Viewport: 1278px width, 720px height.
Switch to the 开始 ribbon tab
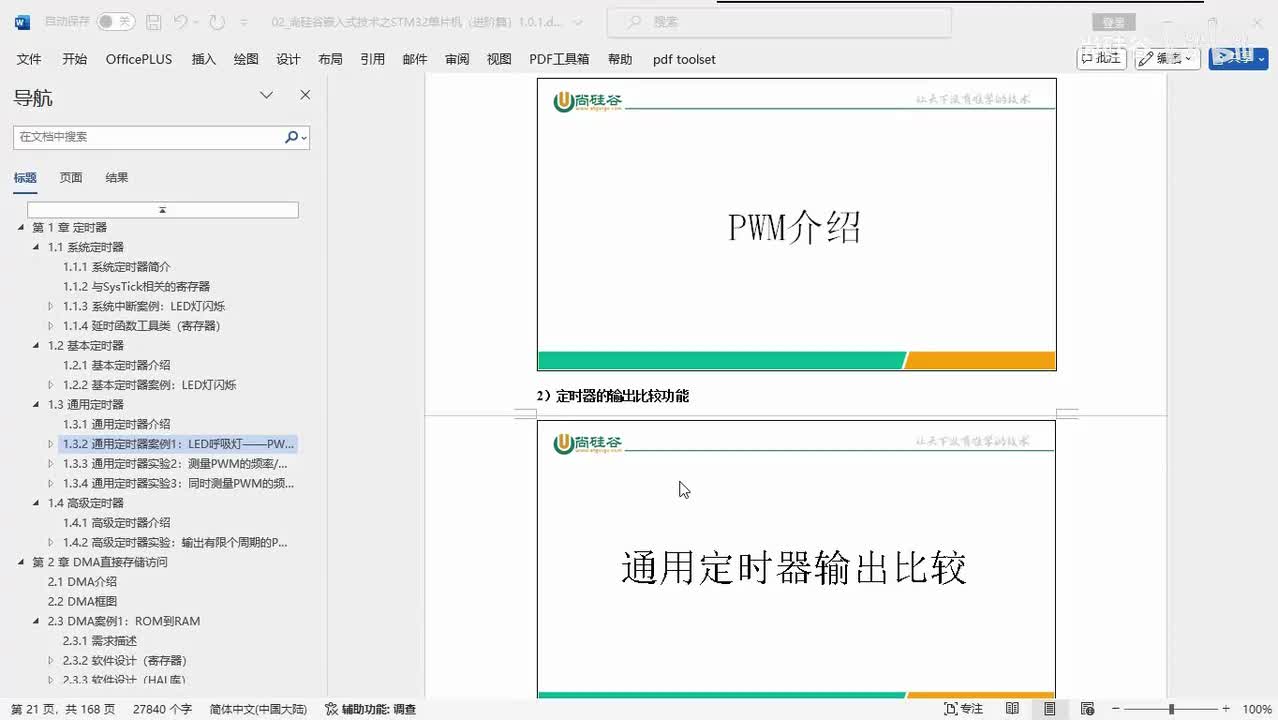click(x=75, y=59)
